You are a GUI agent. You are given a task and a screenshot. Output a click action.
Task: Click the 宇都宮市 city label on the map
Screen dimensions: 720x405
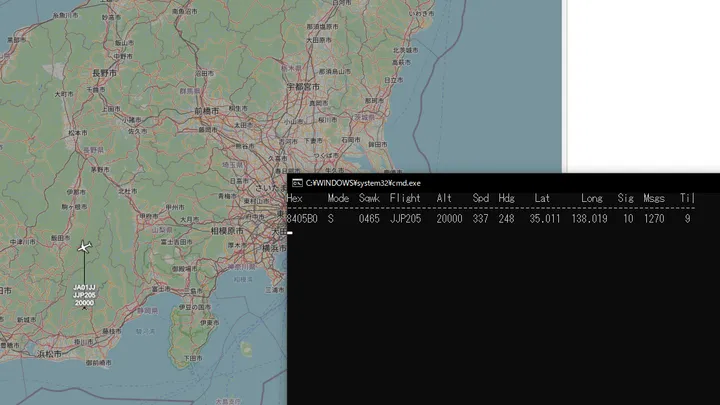[304, 86]
